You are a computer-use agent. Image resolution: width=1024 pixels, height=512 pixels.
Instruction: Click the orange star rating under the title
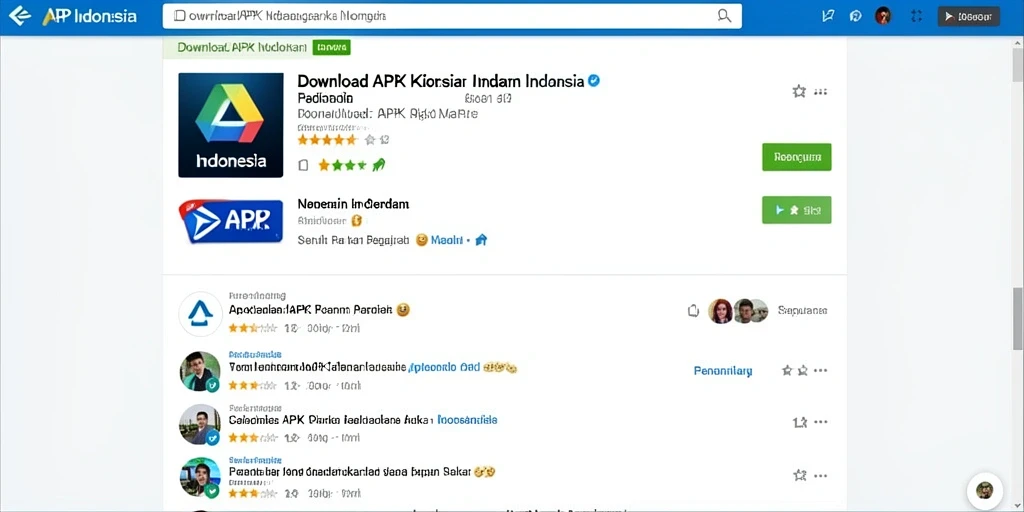tap(327, 140)
